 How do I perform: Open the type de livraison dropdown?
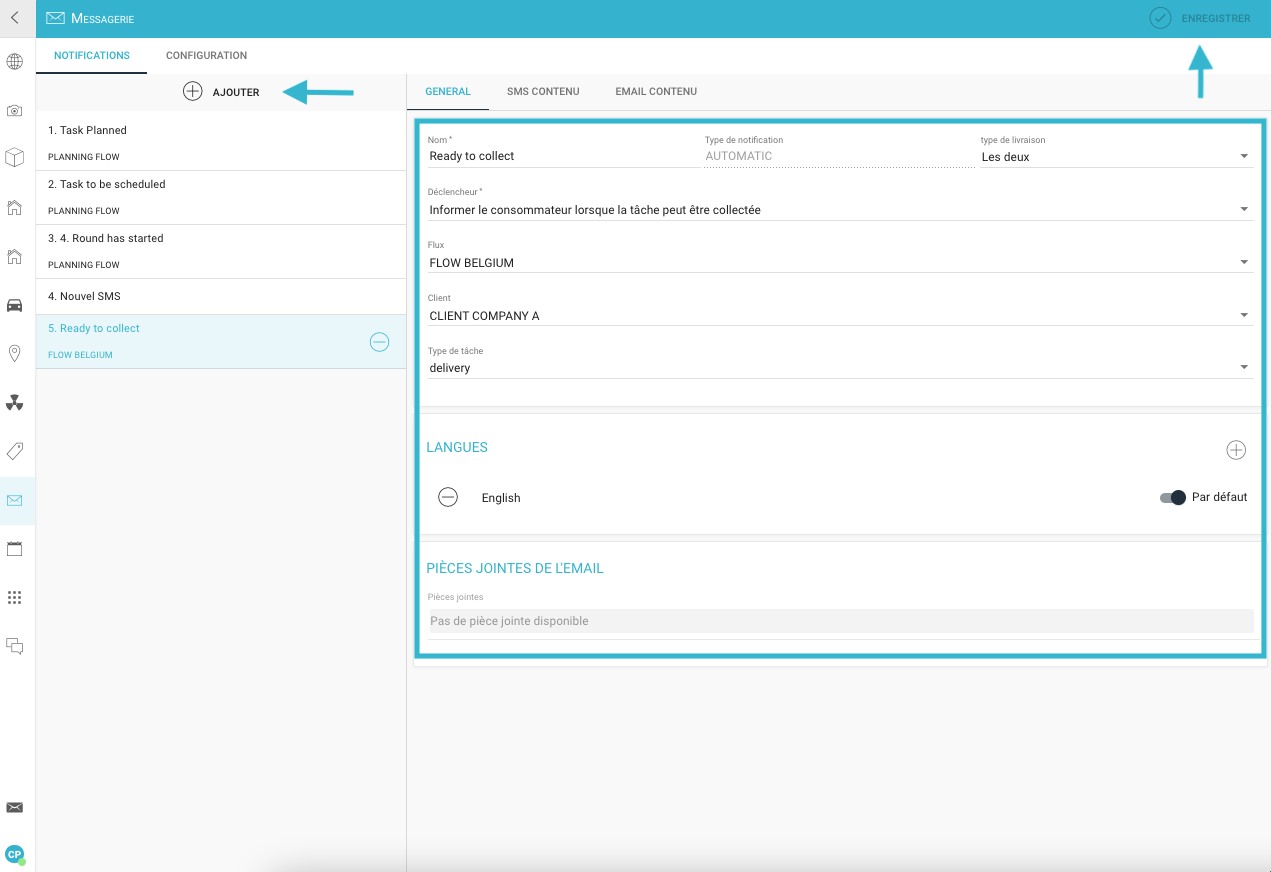coord(1116,157)
